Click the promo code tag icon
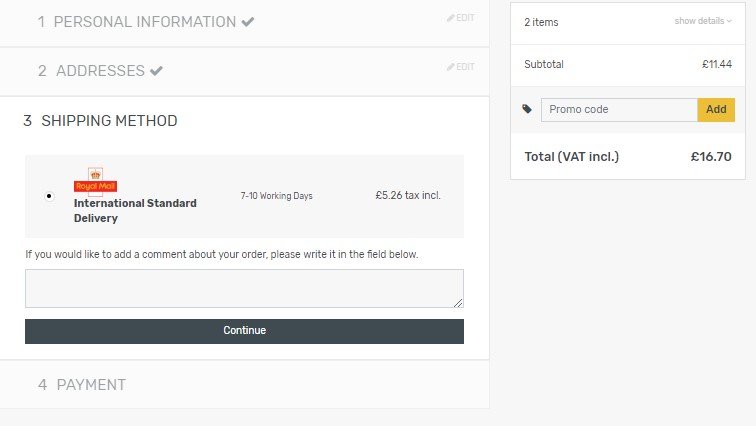 (527, 109)
